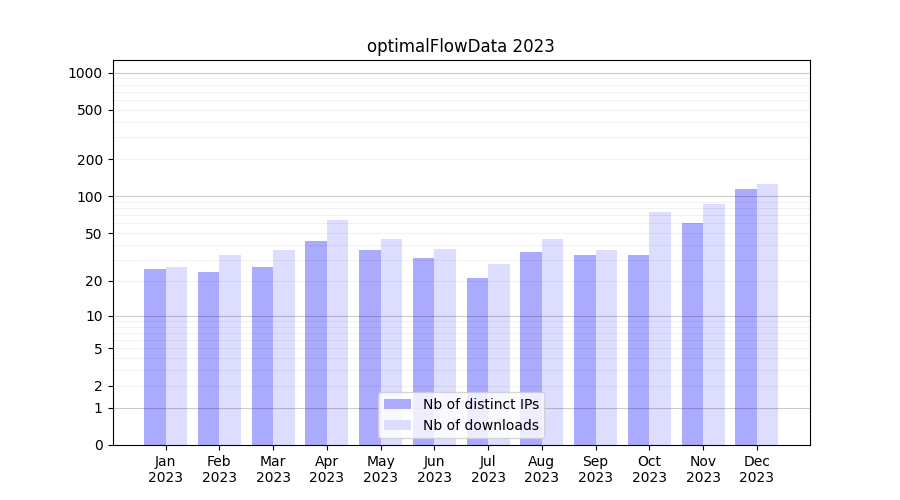Click the "Jan 2023" x-axis label
The height and width of the screenshot is (500, 900).
166,469
